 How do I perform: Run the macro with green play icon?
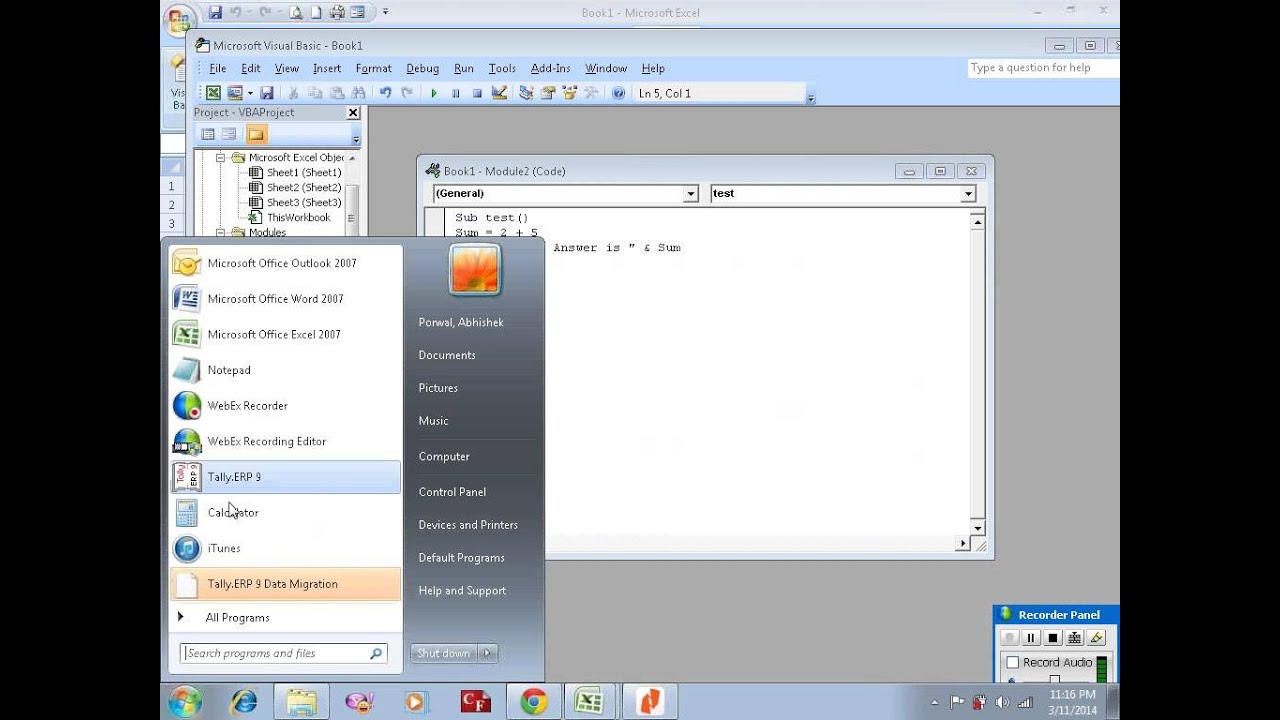(434, 93)
